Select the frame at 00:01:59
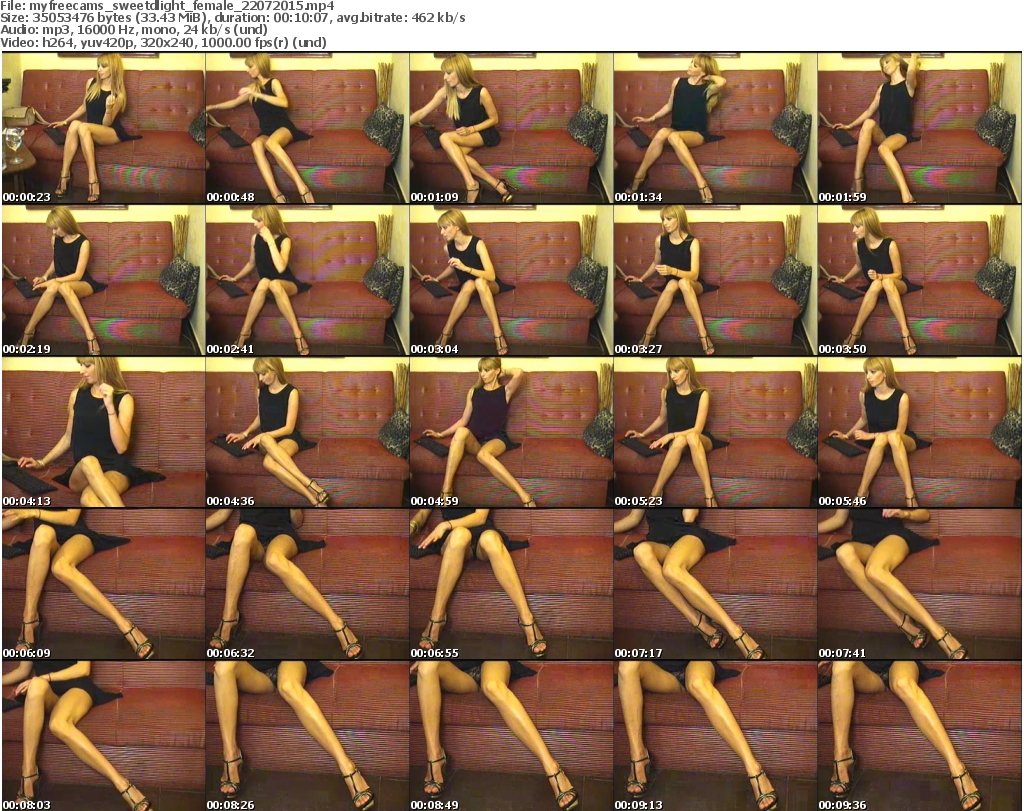 919,128
